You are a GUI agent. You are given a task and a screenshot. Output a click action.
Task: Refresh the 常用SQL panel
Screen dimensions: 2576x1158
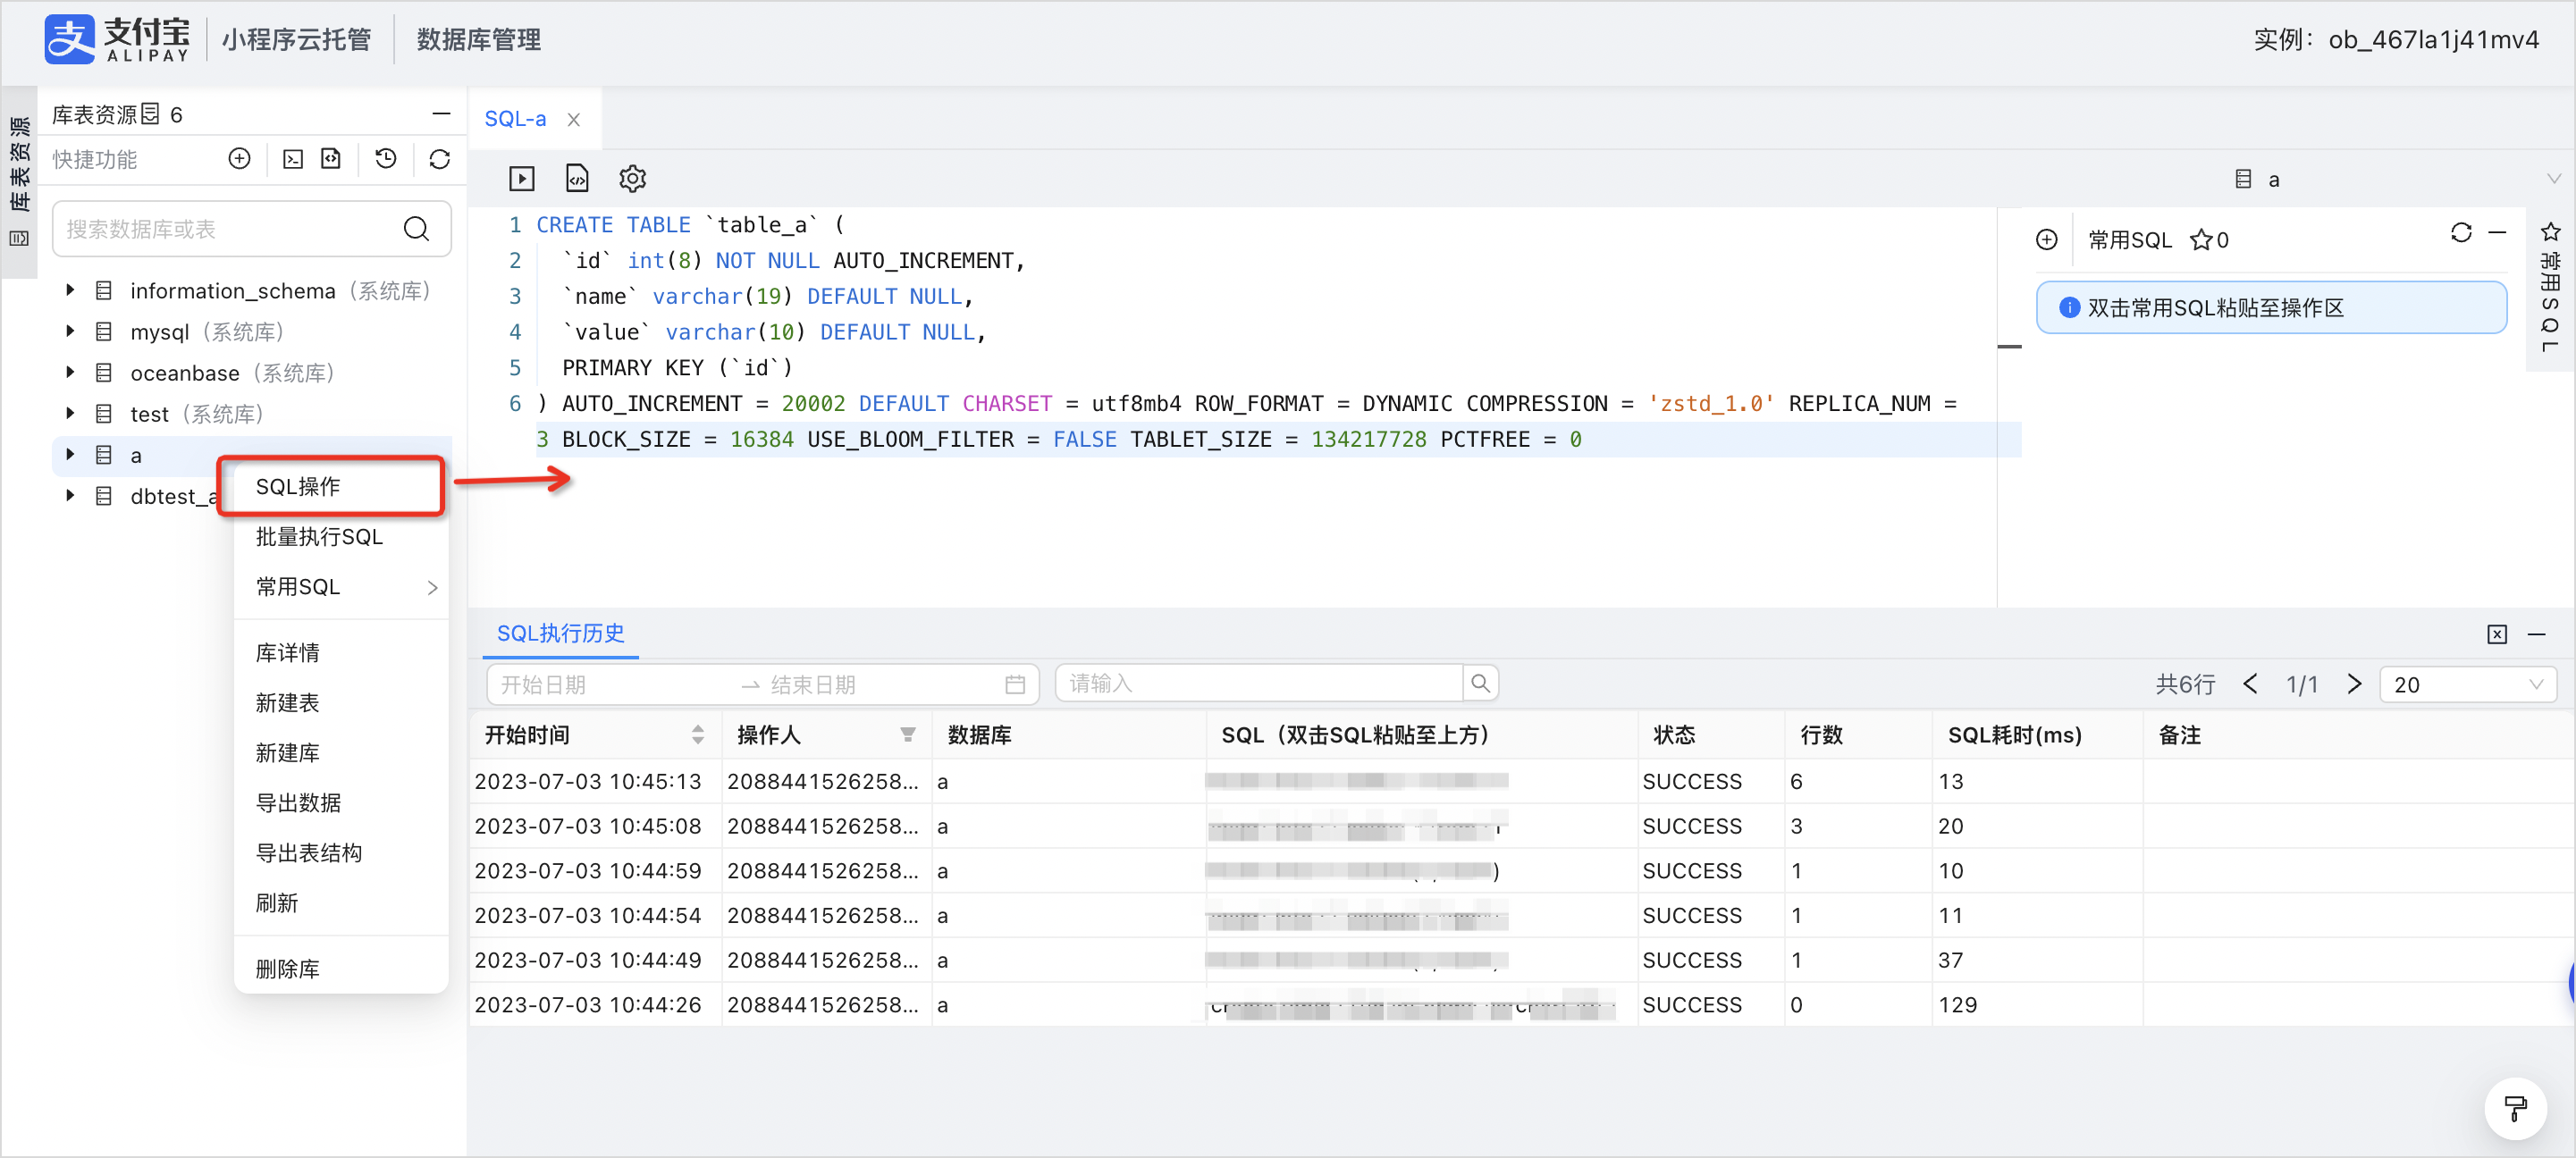[x=2461, y=233]
